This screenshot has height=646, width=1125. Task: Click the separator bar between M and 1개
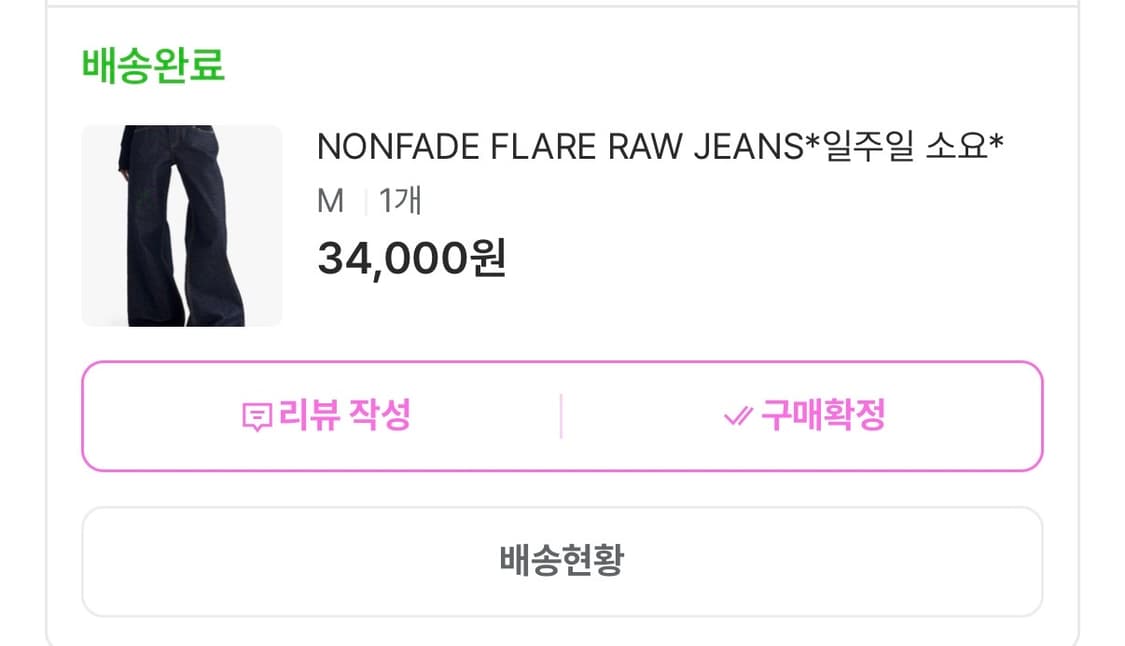click(365, 202)
